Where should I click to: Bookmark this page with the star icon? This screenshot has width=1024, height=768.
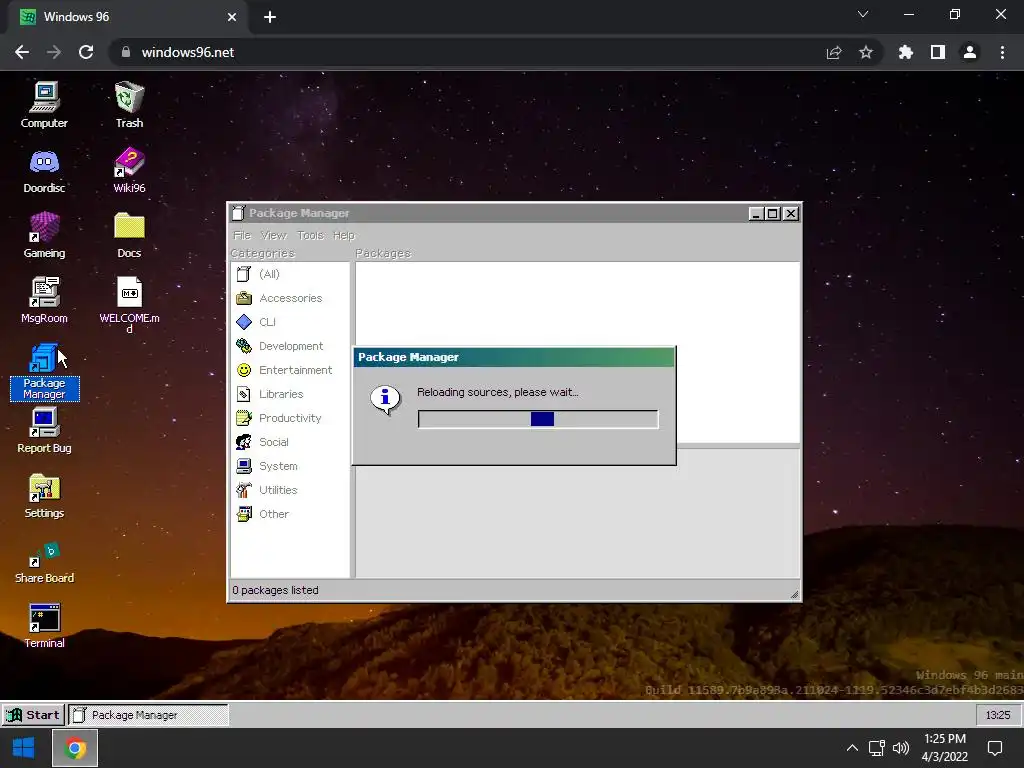tap(866, 52)
